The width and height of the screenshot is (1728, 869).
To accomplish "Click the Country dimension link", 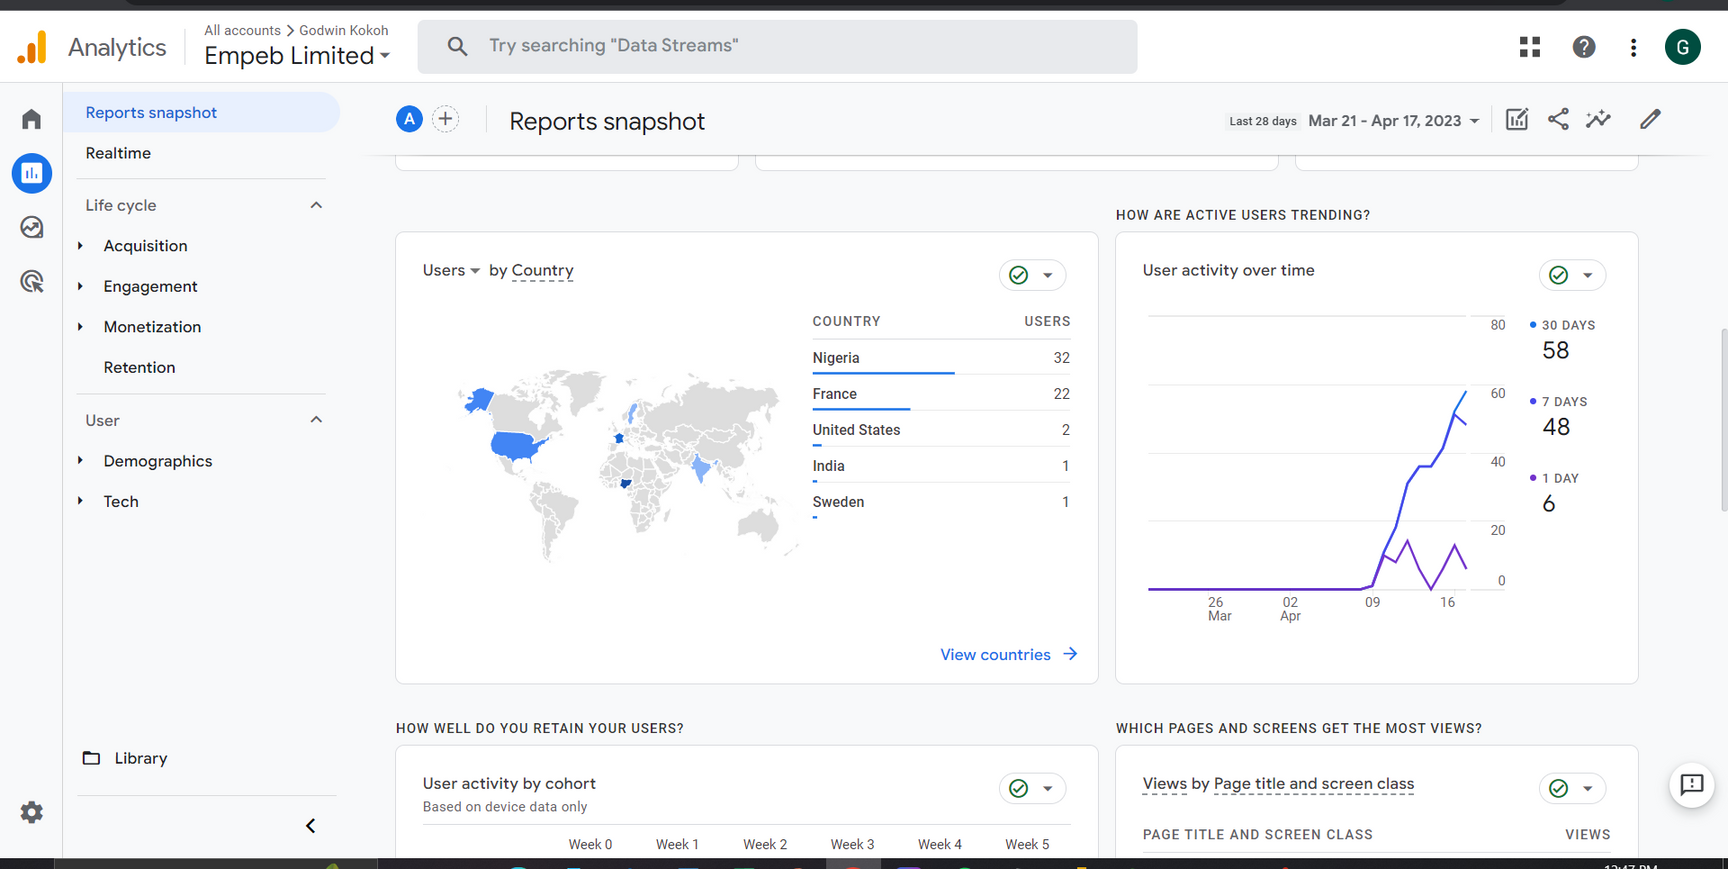I will [542, 270].
